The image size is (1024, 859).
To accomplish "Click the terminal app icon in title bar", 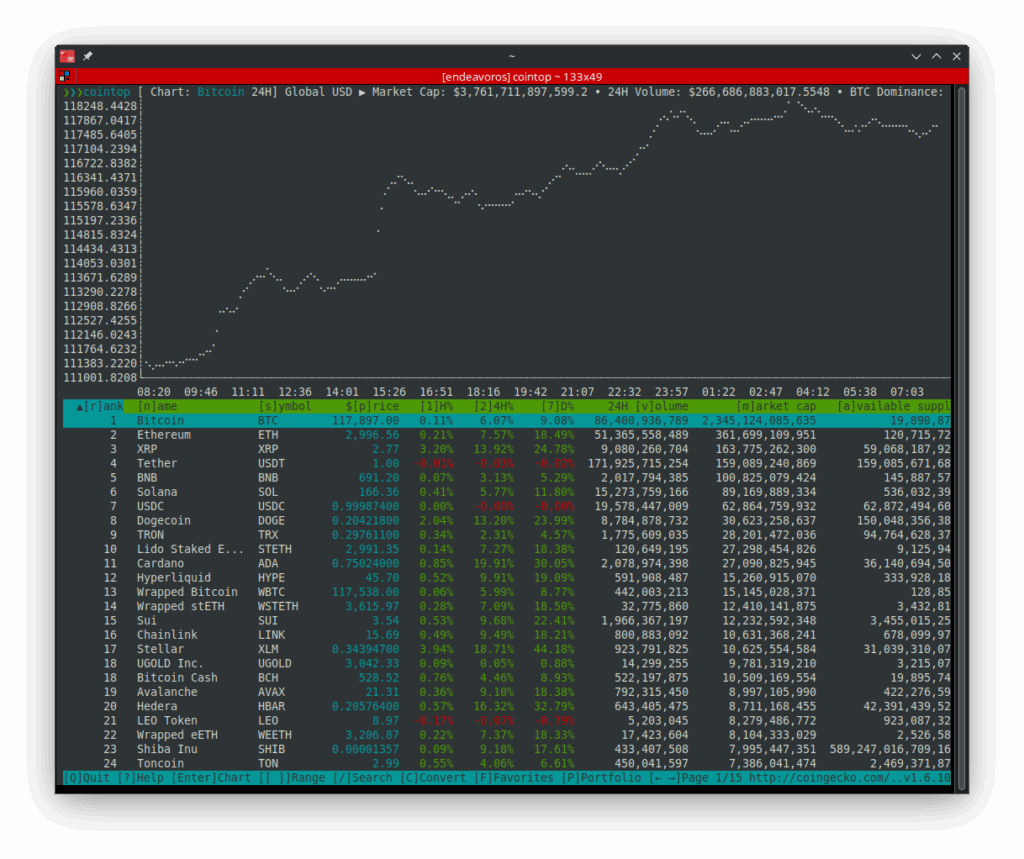I will (67, 57).
